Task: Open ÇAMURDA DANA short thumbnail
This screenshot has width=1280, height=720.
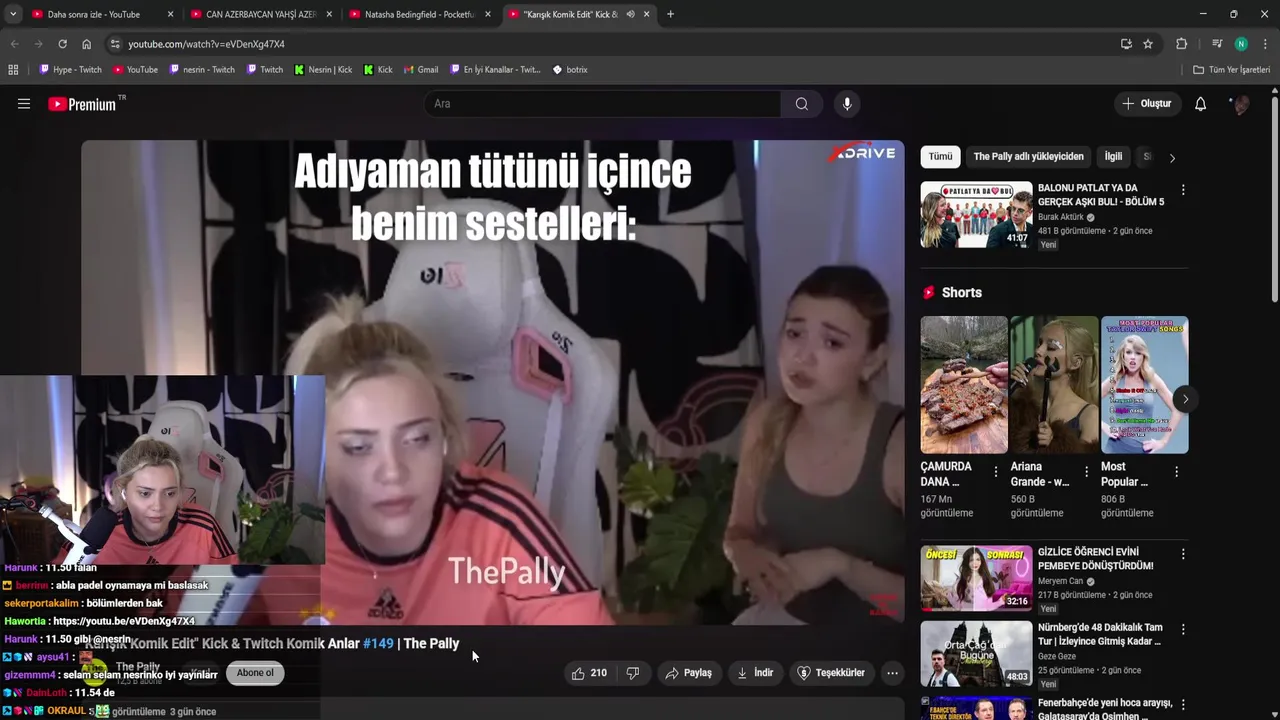Action: pos(964,385)
